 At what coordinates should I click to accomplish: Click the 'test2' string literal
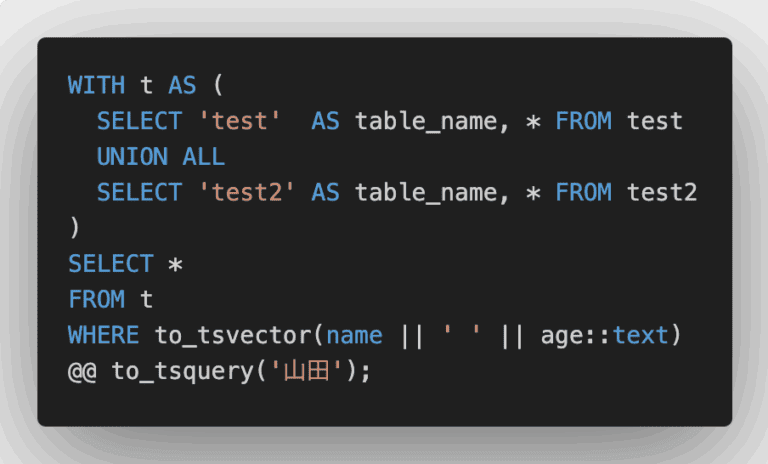point(246,192)
